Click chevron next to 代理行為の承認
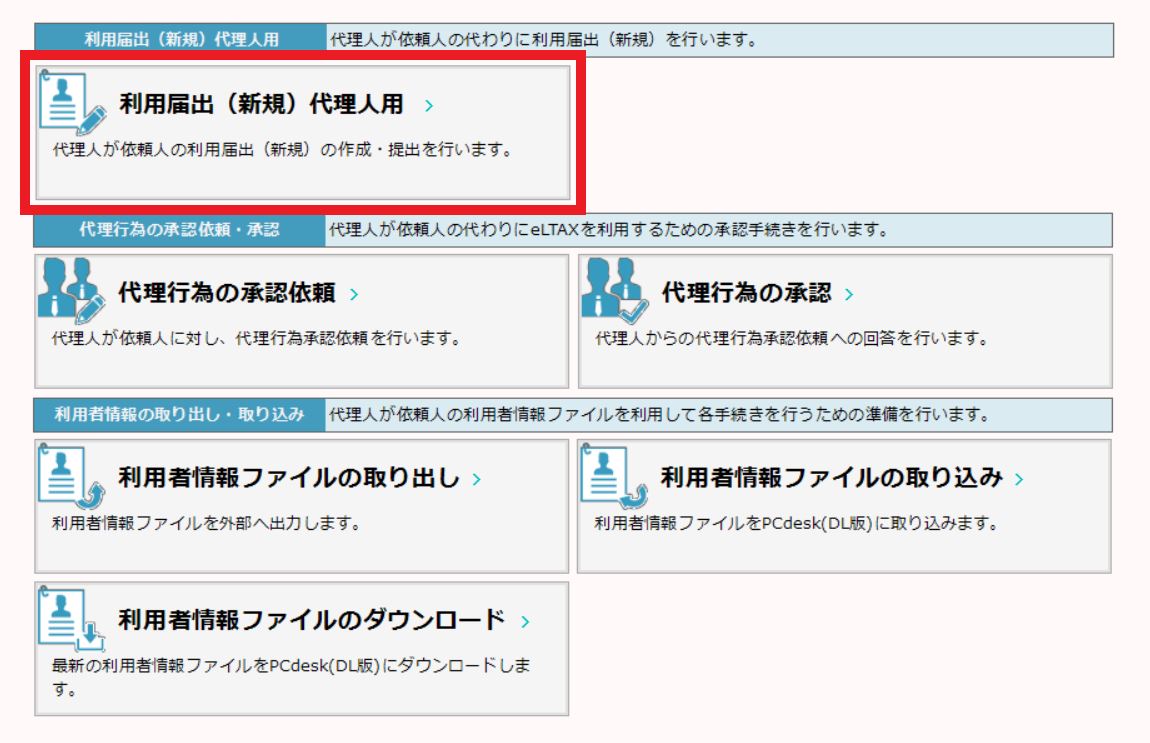This screenshot has width=1150, height=743. [x=849, y=294]
